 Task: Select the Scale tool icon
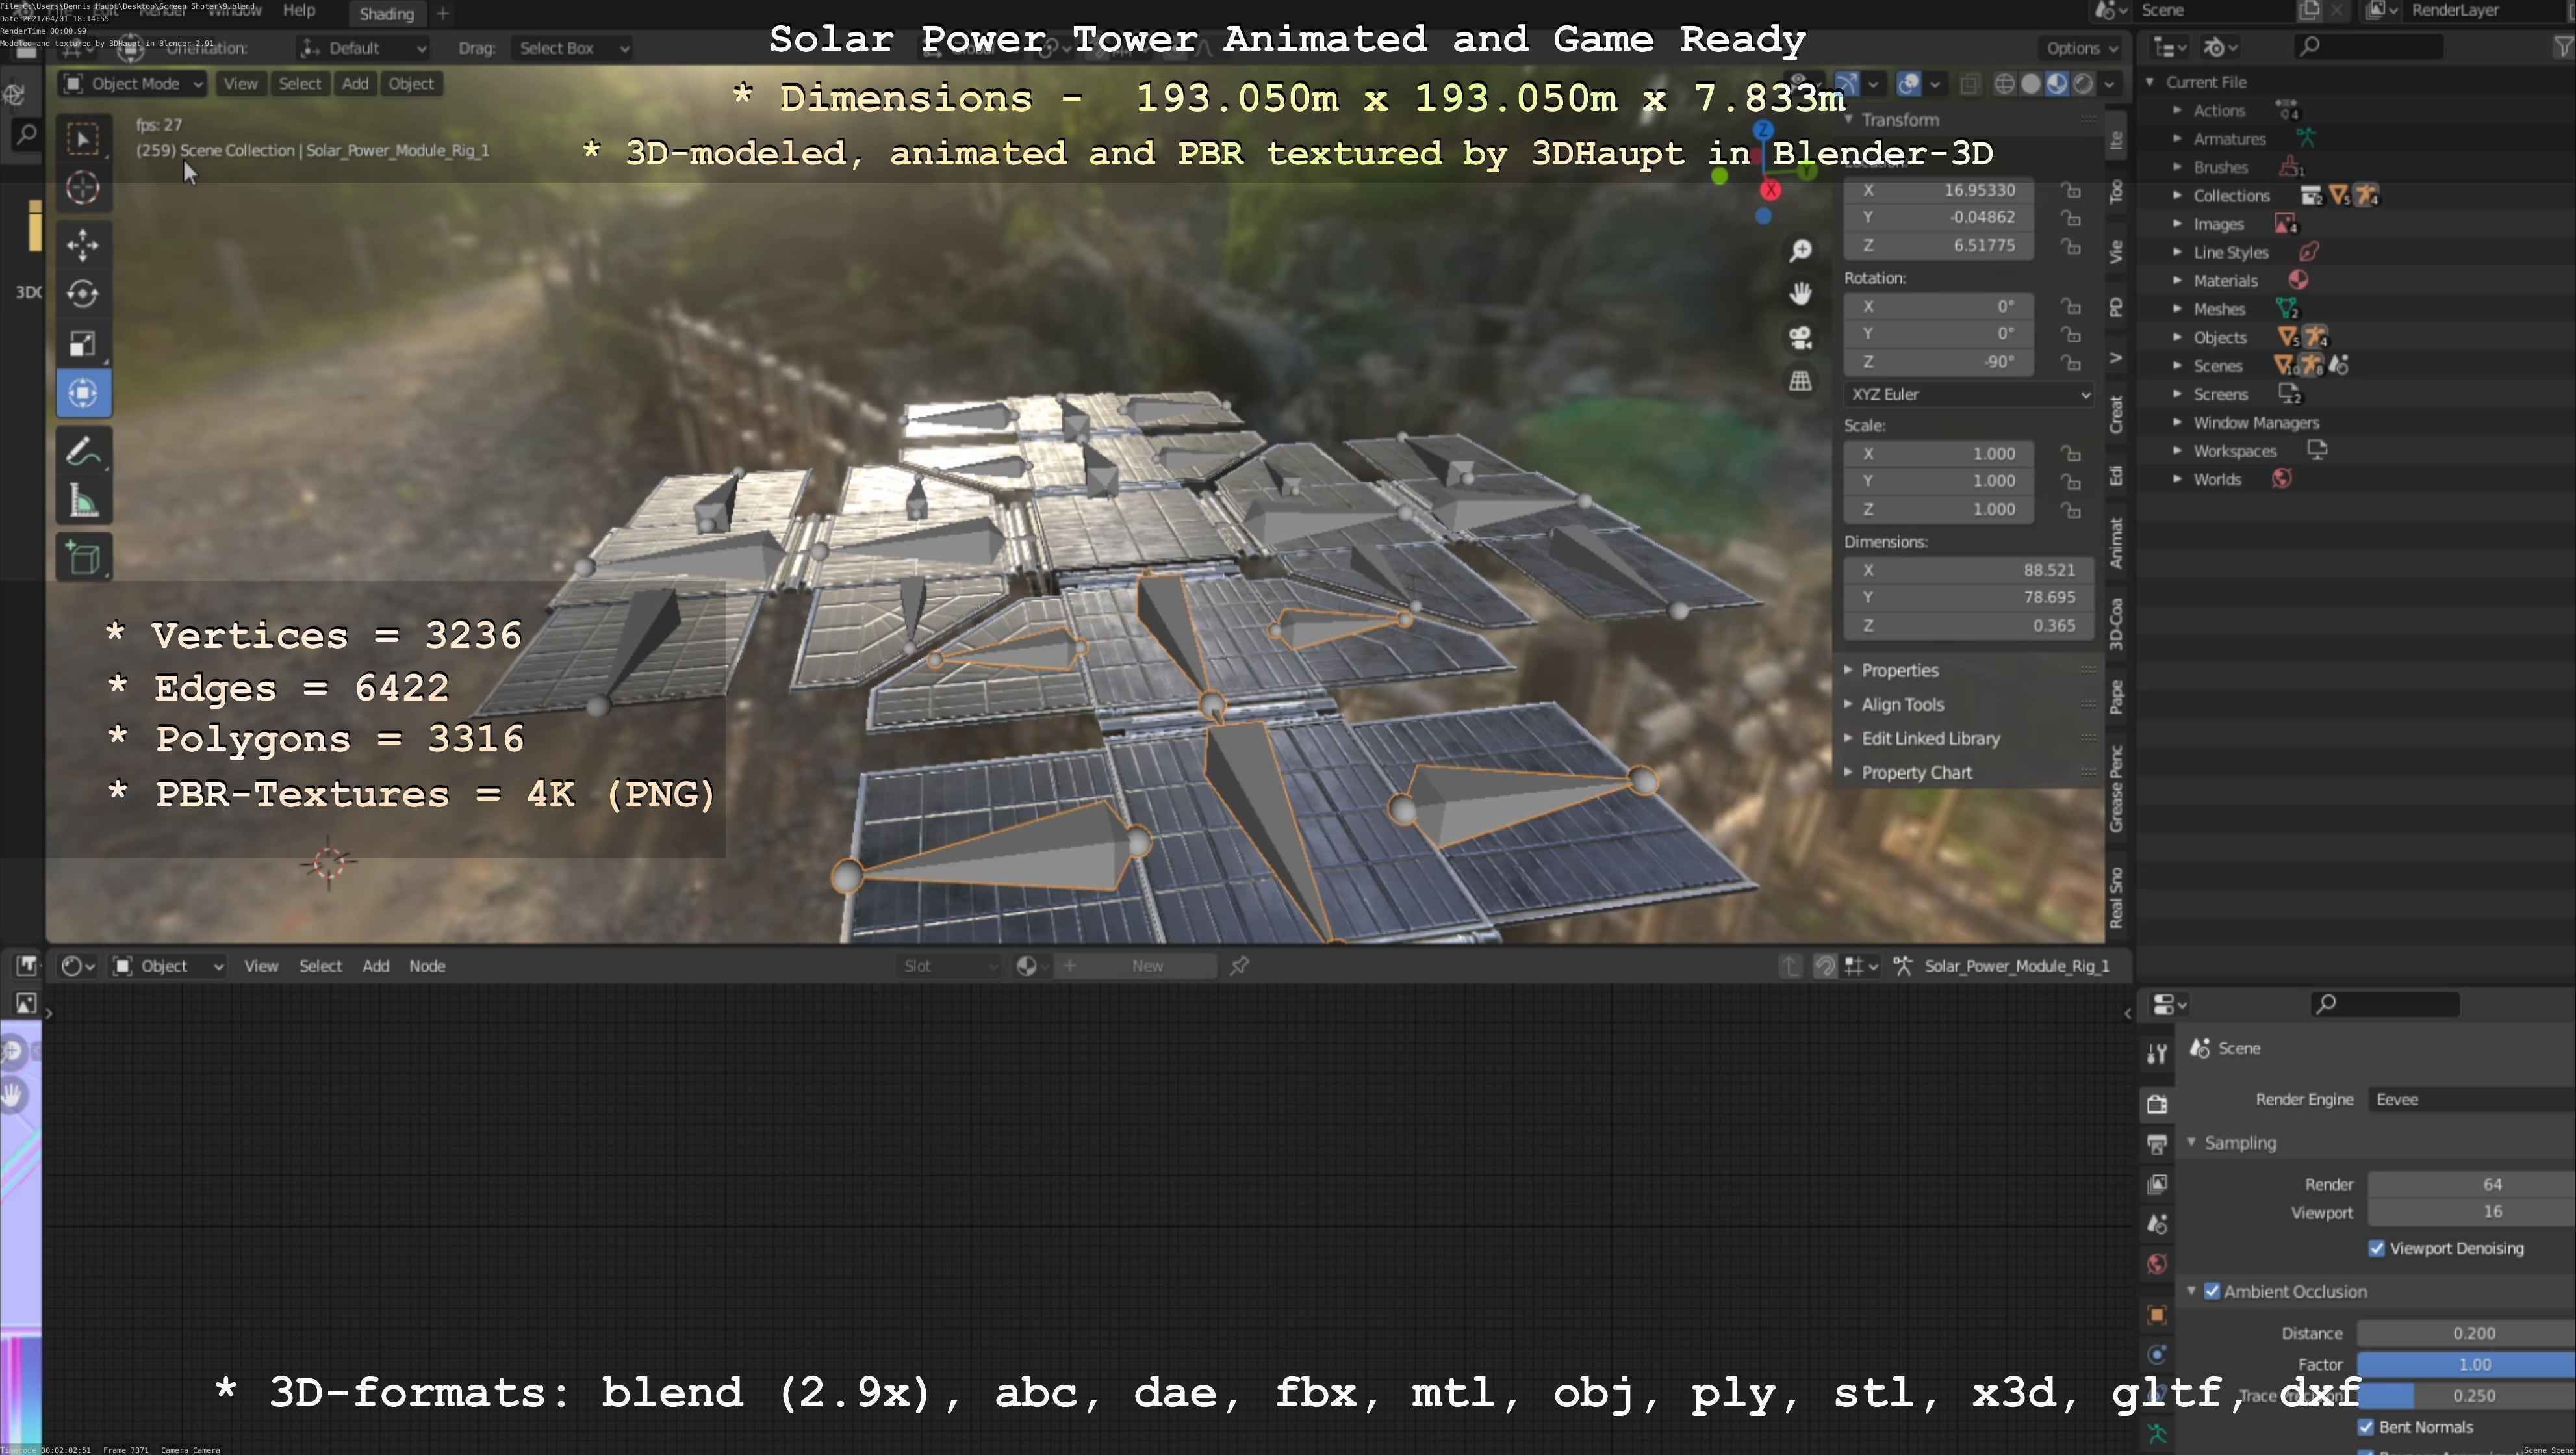(x=83, y=343)
